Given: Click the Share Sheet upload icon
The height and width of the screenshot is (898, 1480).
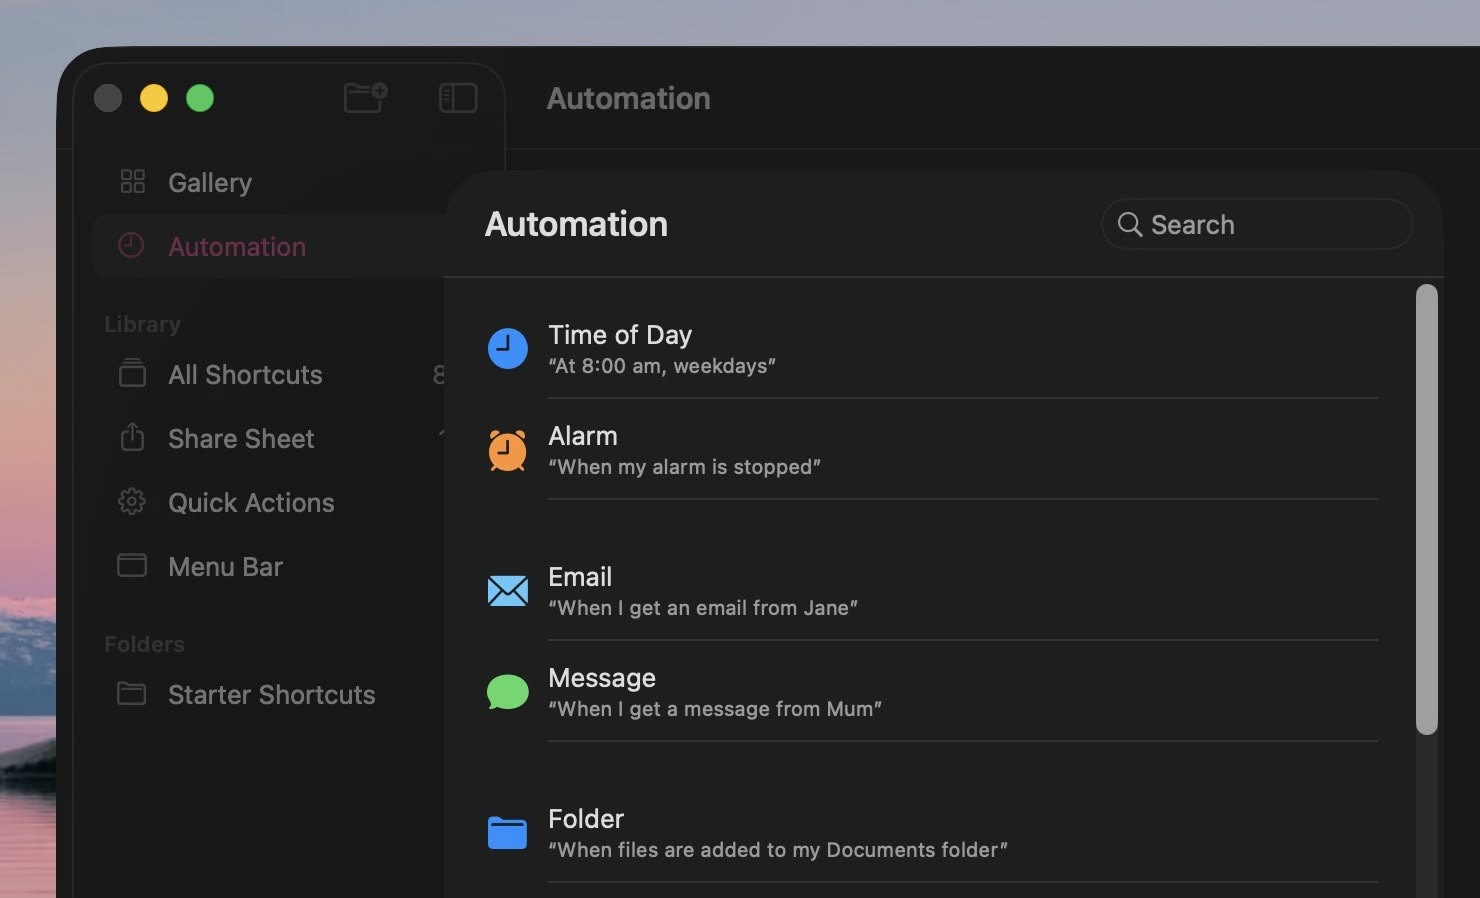Looking at the screenshot, I should (132, 438).
